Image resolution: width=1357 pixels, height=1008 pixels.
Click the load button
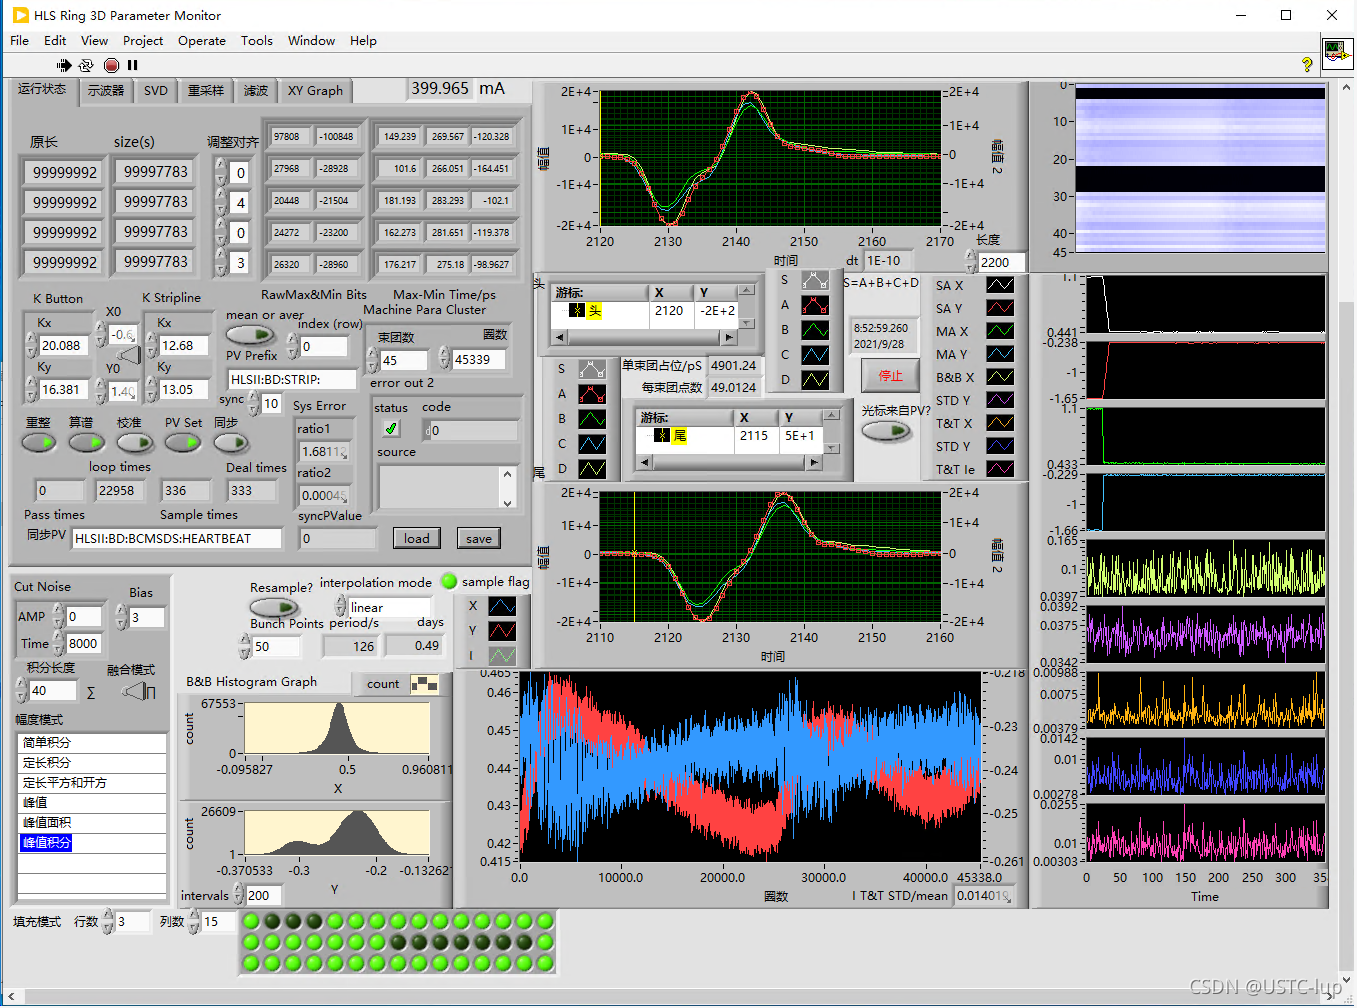pos(416,538)
